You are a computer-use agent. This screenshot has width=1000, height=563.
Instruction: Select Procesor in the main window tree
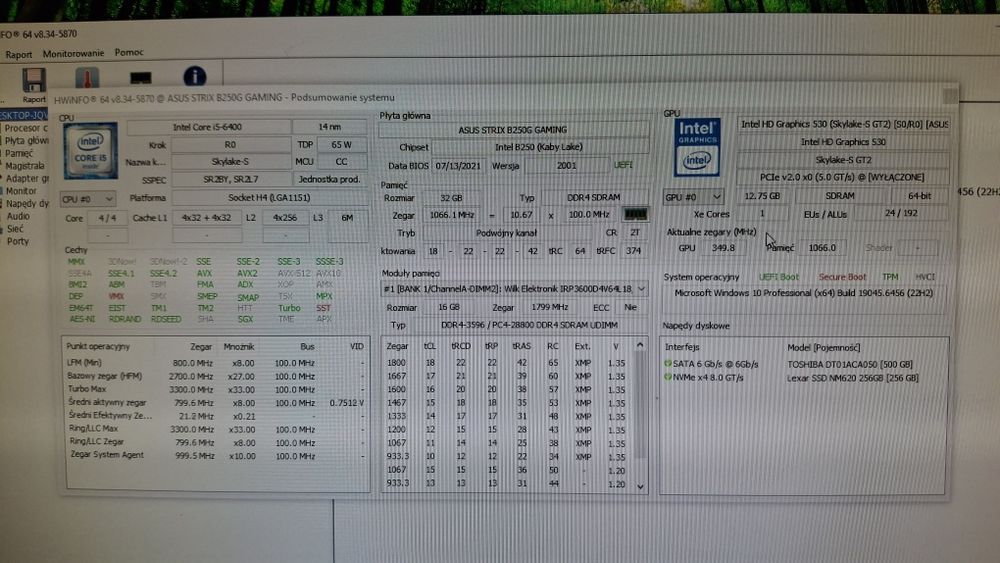26,128
